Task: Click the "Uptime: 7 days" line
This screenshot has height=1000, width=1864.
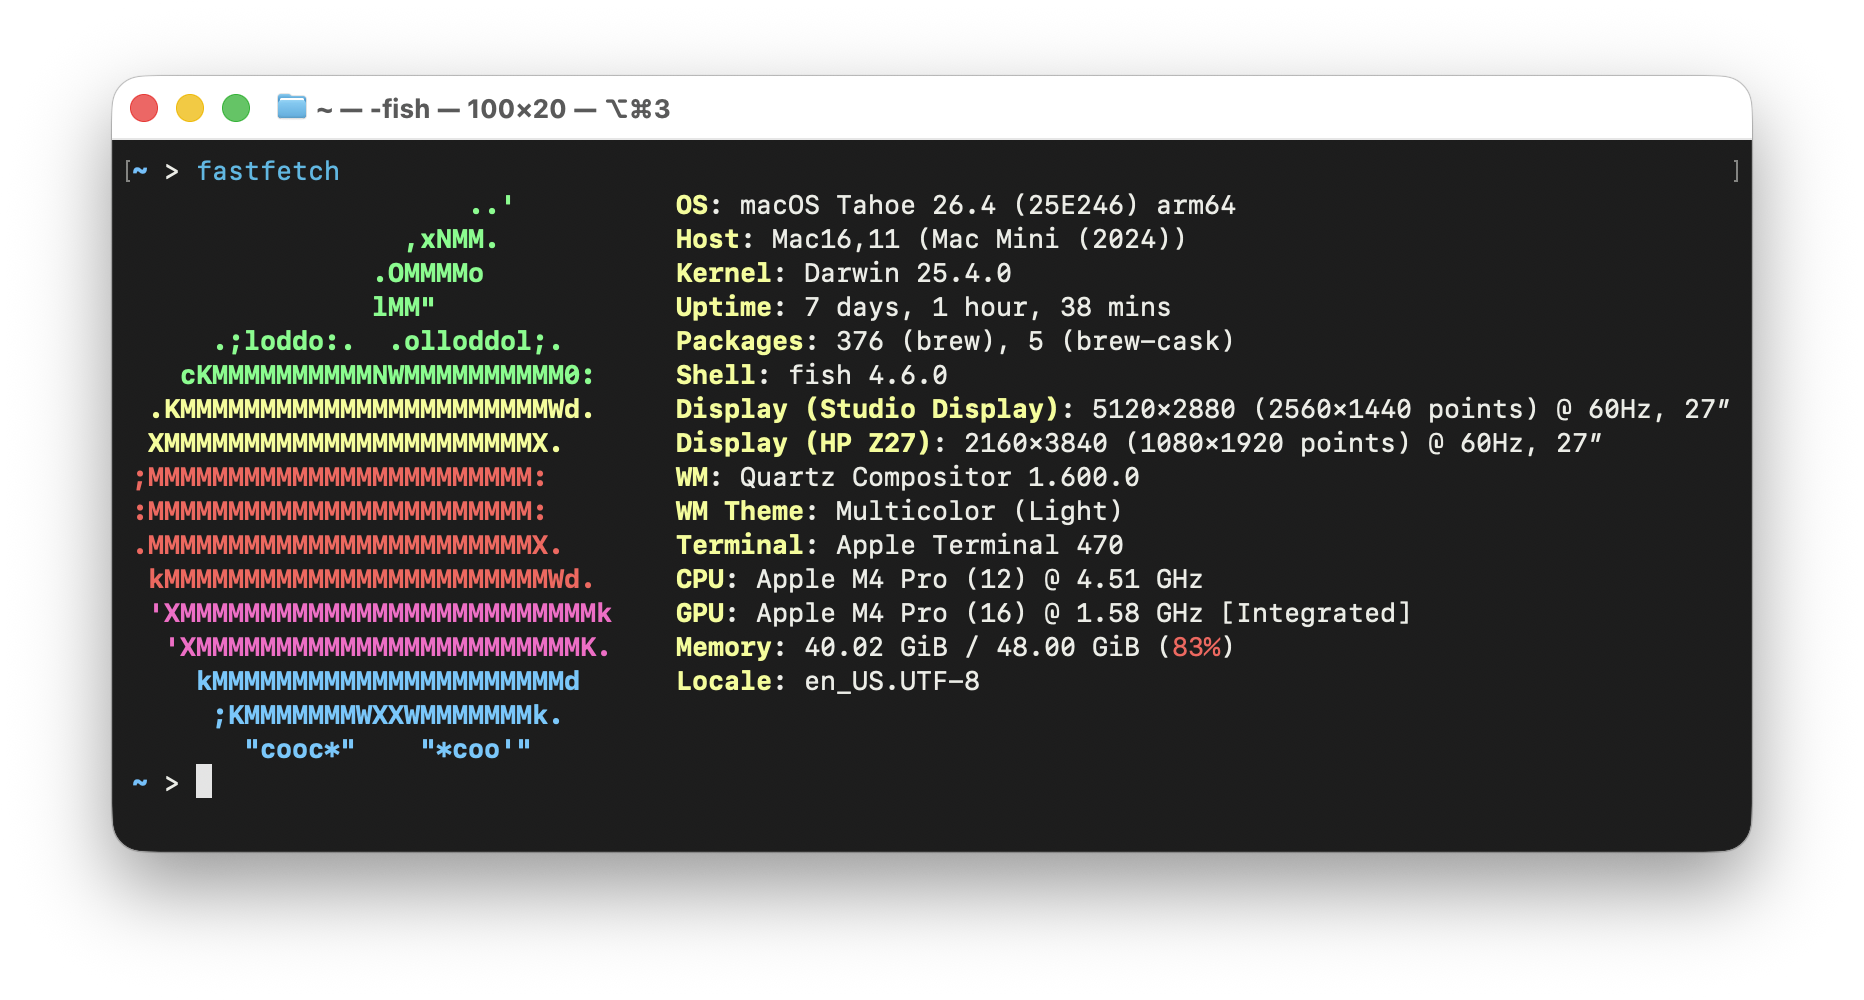Action: [924, 307]
